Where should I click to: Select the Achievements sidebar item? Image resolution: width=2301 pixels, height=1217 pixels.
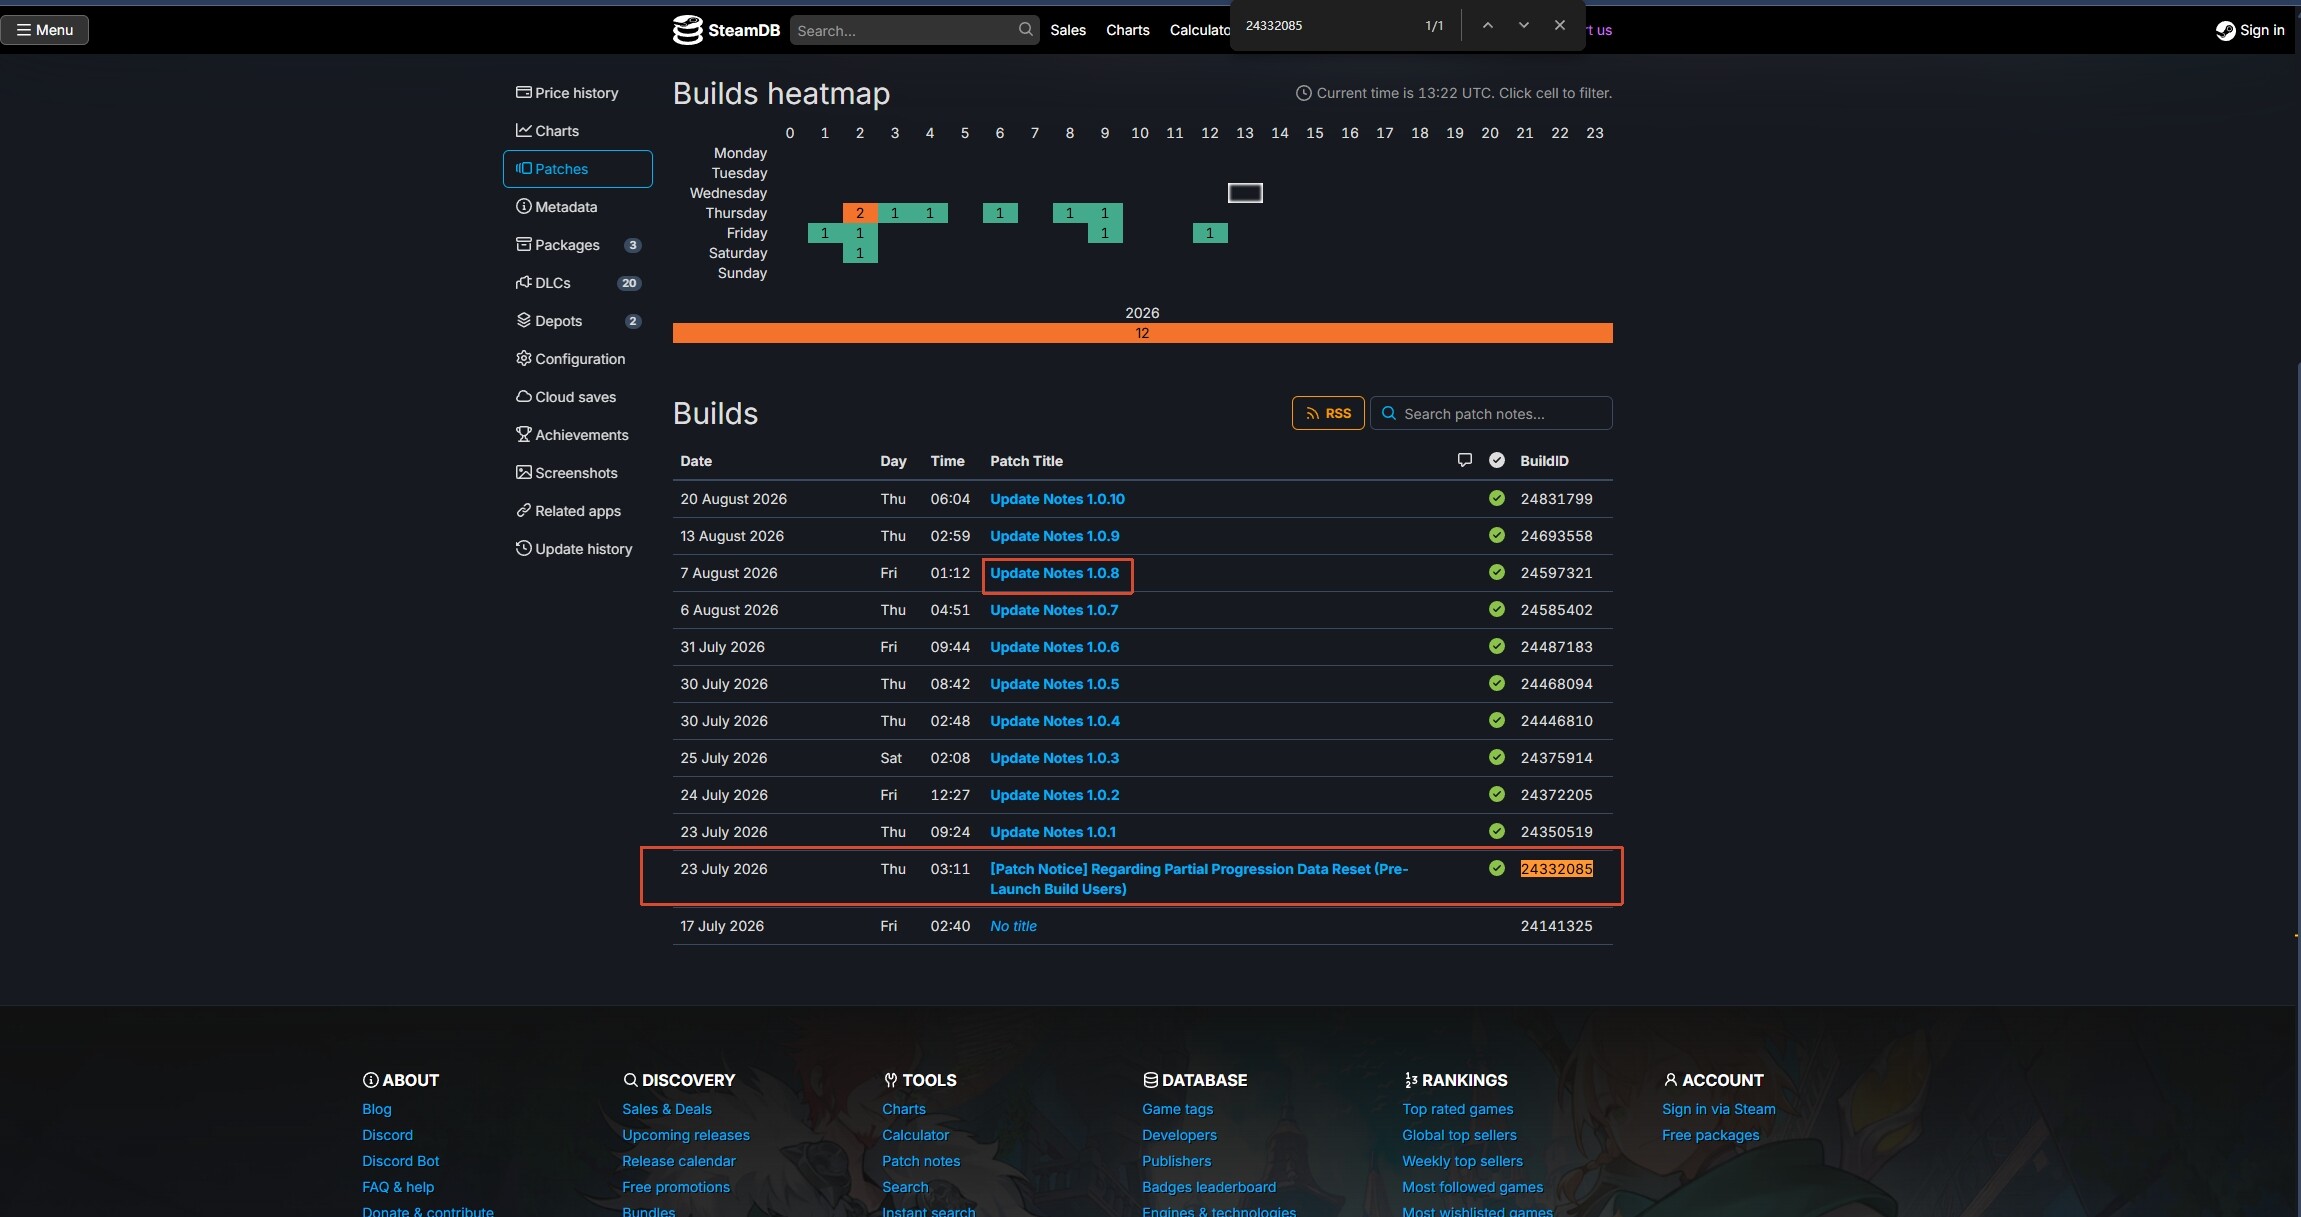tap(578, 435)
